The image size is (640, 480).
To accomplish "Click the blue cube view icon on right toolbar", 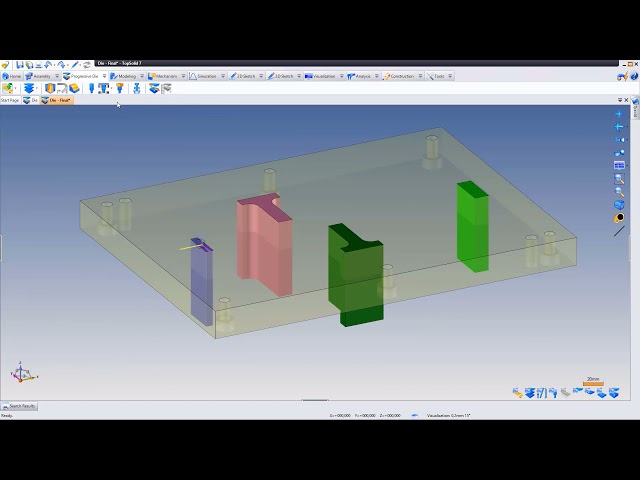I will 619,204.
